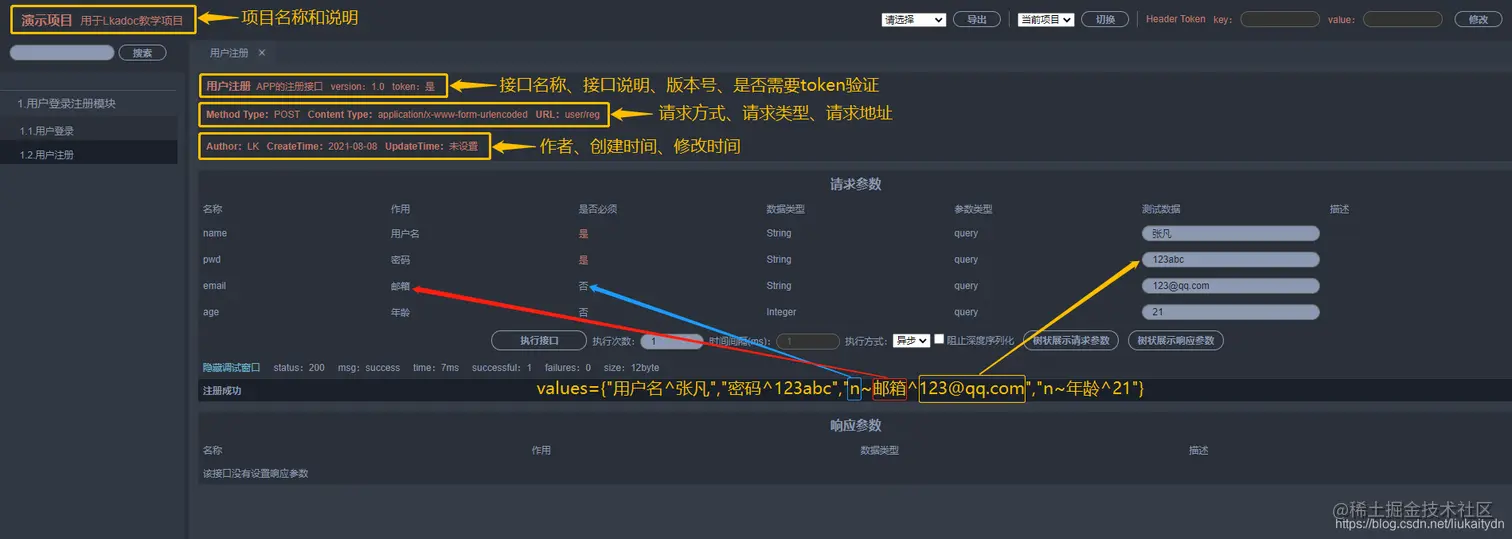This screenshot has width=1512, height=539.
Task: Open the 执行方式 异步 dropdown
Action: (911, 341)
